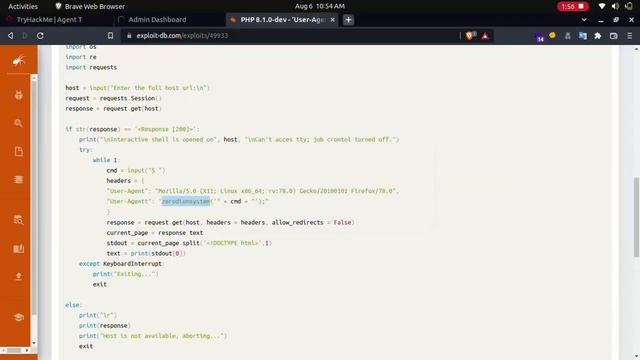Image resolution: width=640 pixels, height=360 pixels.
Task: Open volume icon in top bar
Action: [615, 6]
